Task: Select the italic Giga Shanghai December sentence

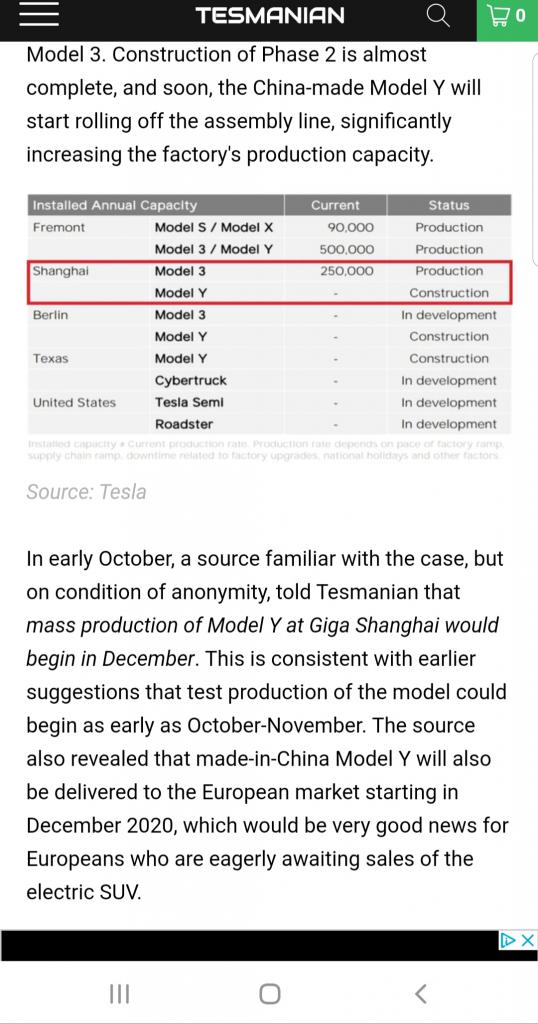Action: (262, 642)
